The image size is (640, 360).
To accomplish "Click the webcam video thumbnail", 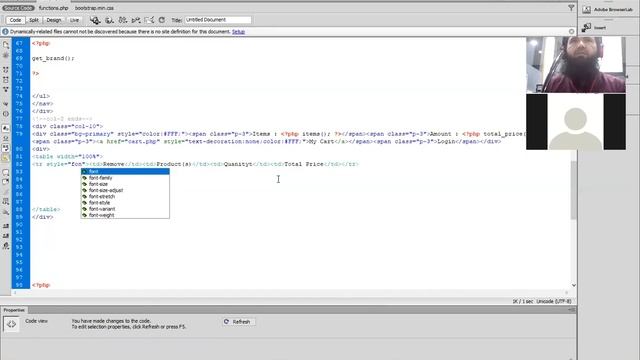I will 576,64.
